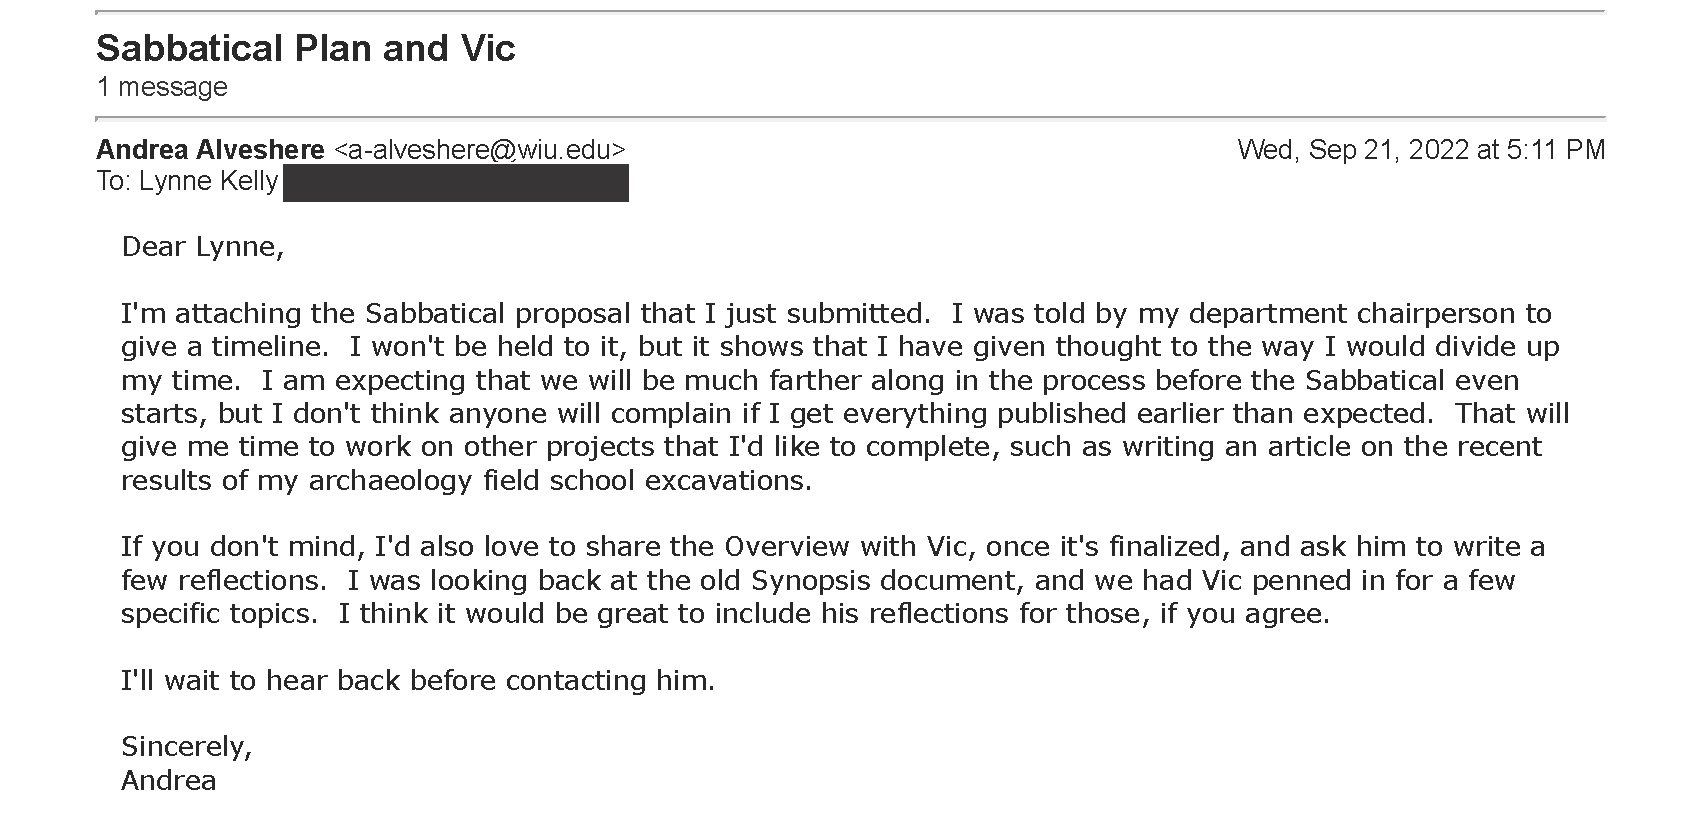
Task: Click the "If you don't mind" paragraph opening
Action: [243, 547]
